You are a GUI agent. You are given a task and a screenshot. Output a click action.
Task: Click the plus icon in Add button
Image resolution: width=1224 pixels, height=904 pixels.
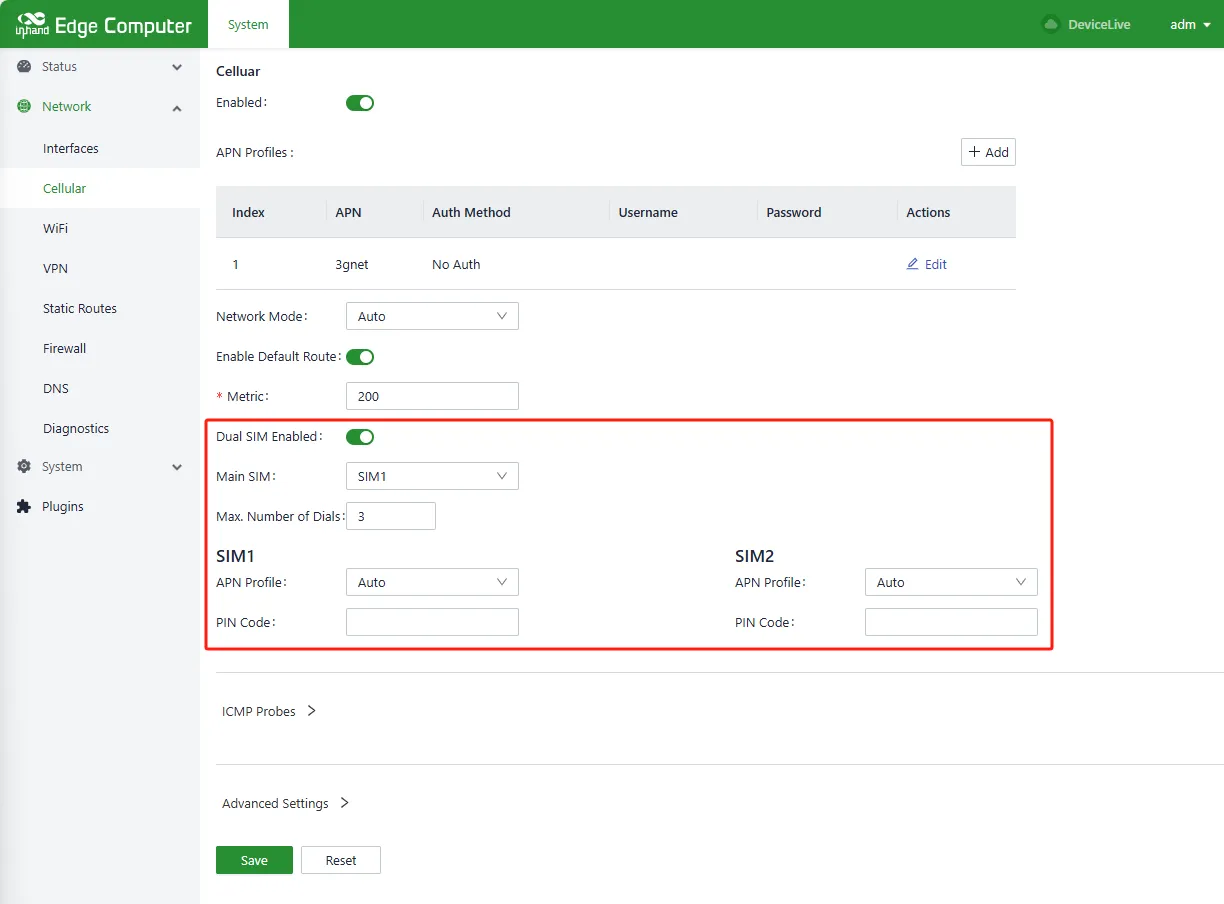pyautogui.click(x=974, y=152)
